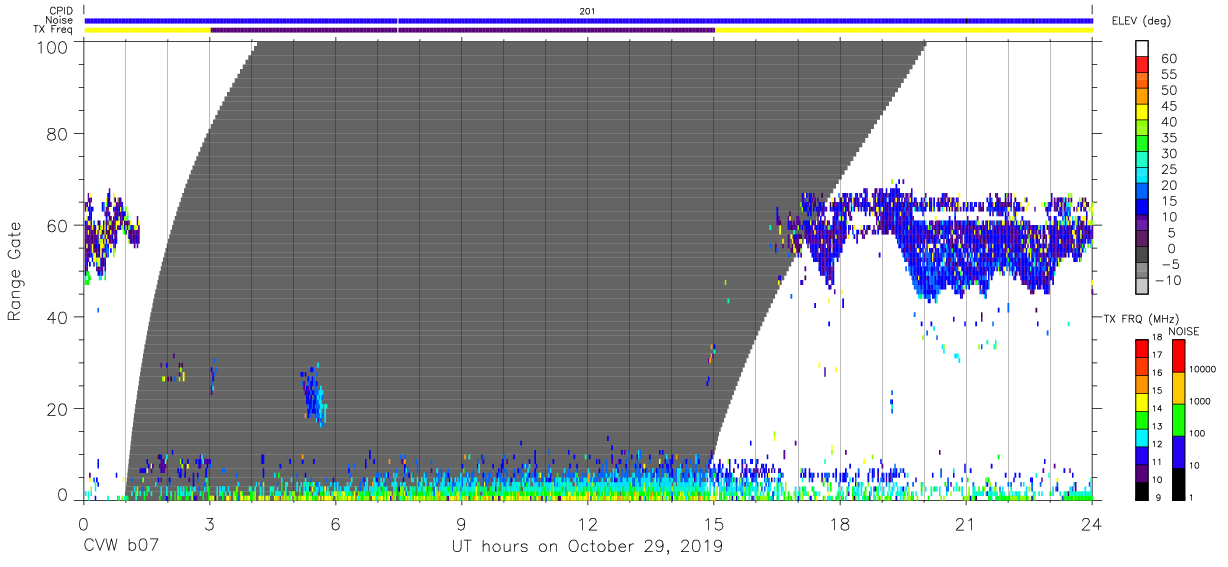Click the 'TX Freq' row label
Image resolution: width=1228 pixels, height=567 pixels.
[x=53, y=30]
